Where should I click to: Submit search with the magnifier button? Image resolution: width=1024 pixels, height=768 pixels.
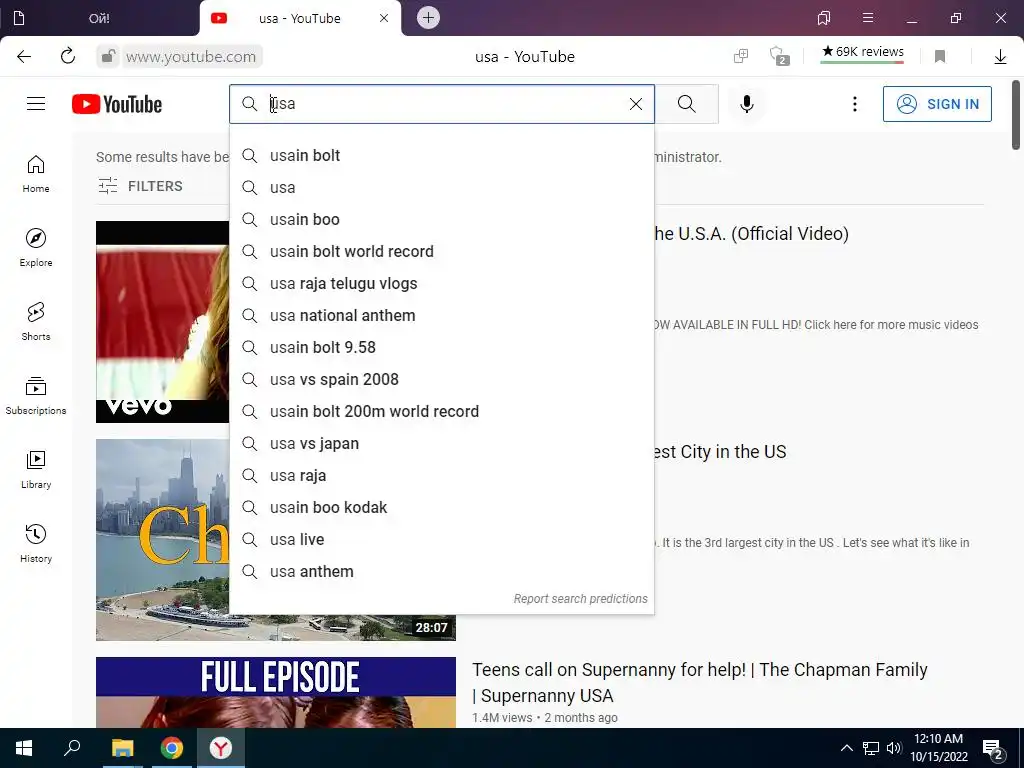[x=686, y=104]
